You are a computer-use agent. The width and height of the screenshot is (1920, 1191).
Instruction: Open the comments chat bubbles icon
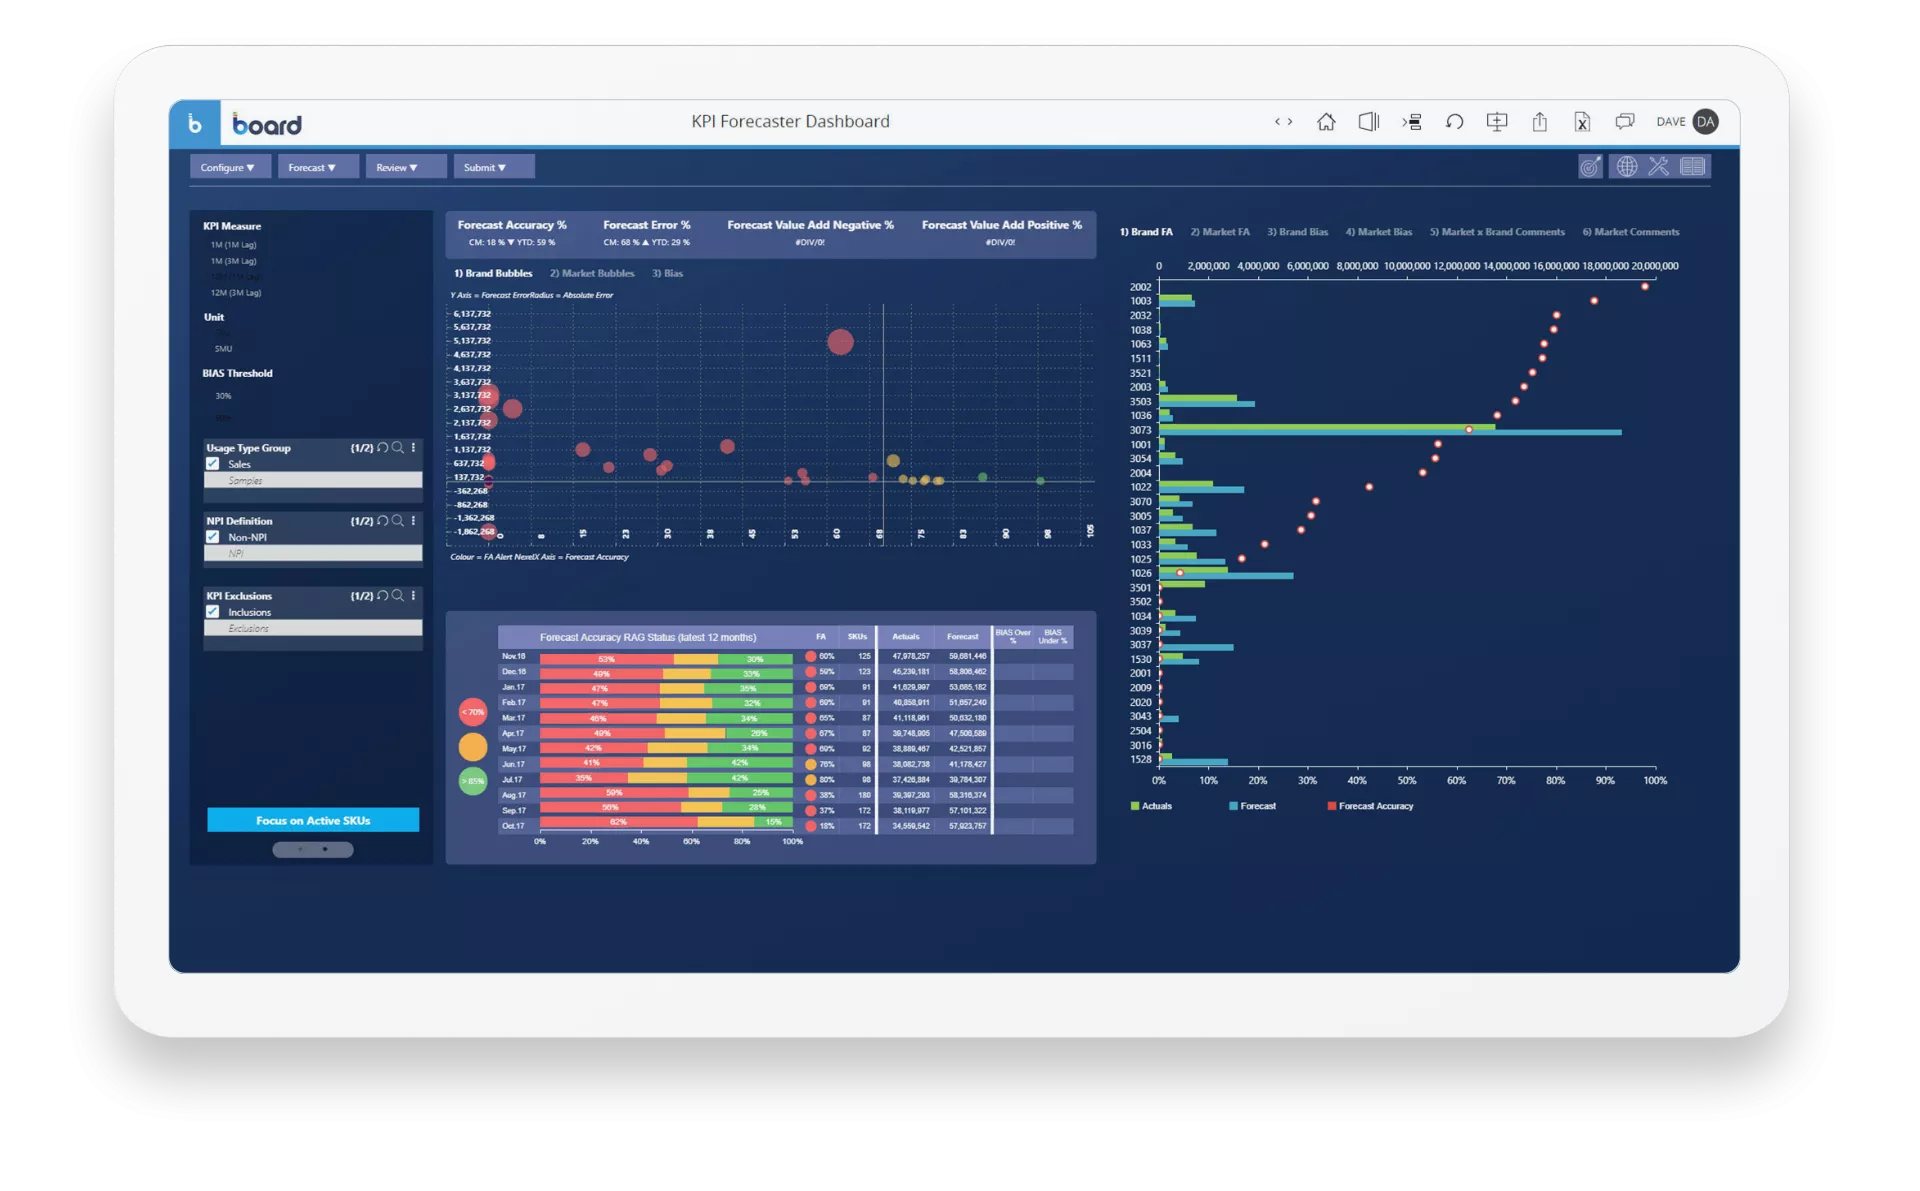pos(1625,122)
